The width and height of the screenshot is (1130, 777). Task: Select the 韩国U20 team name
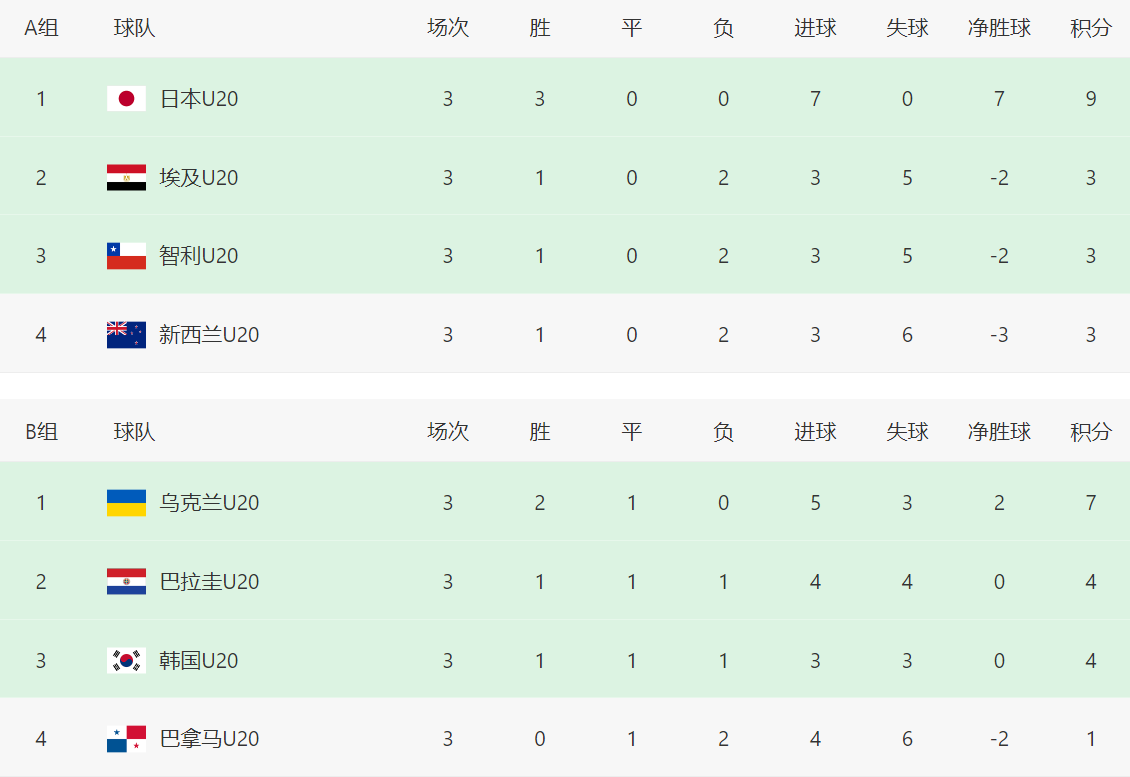coord(199,661)
